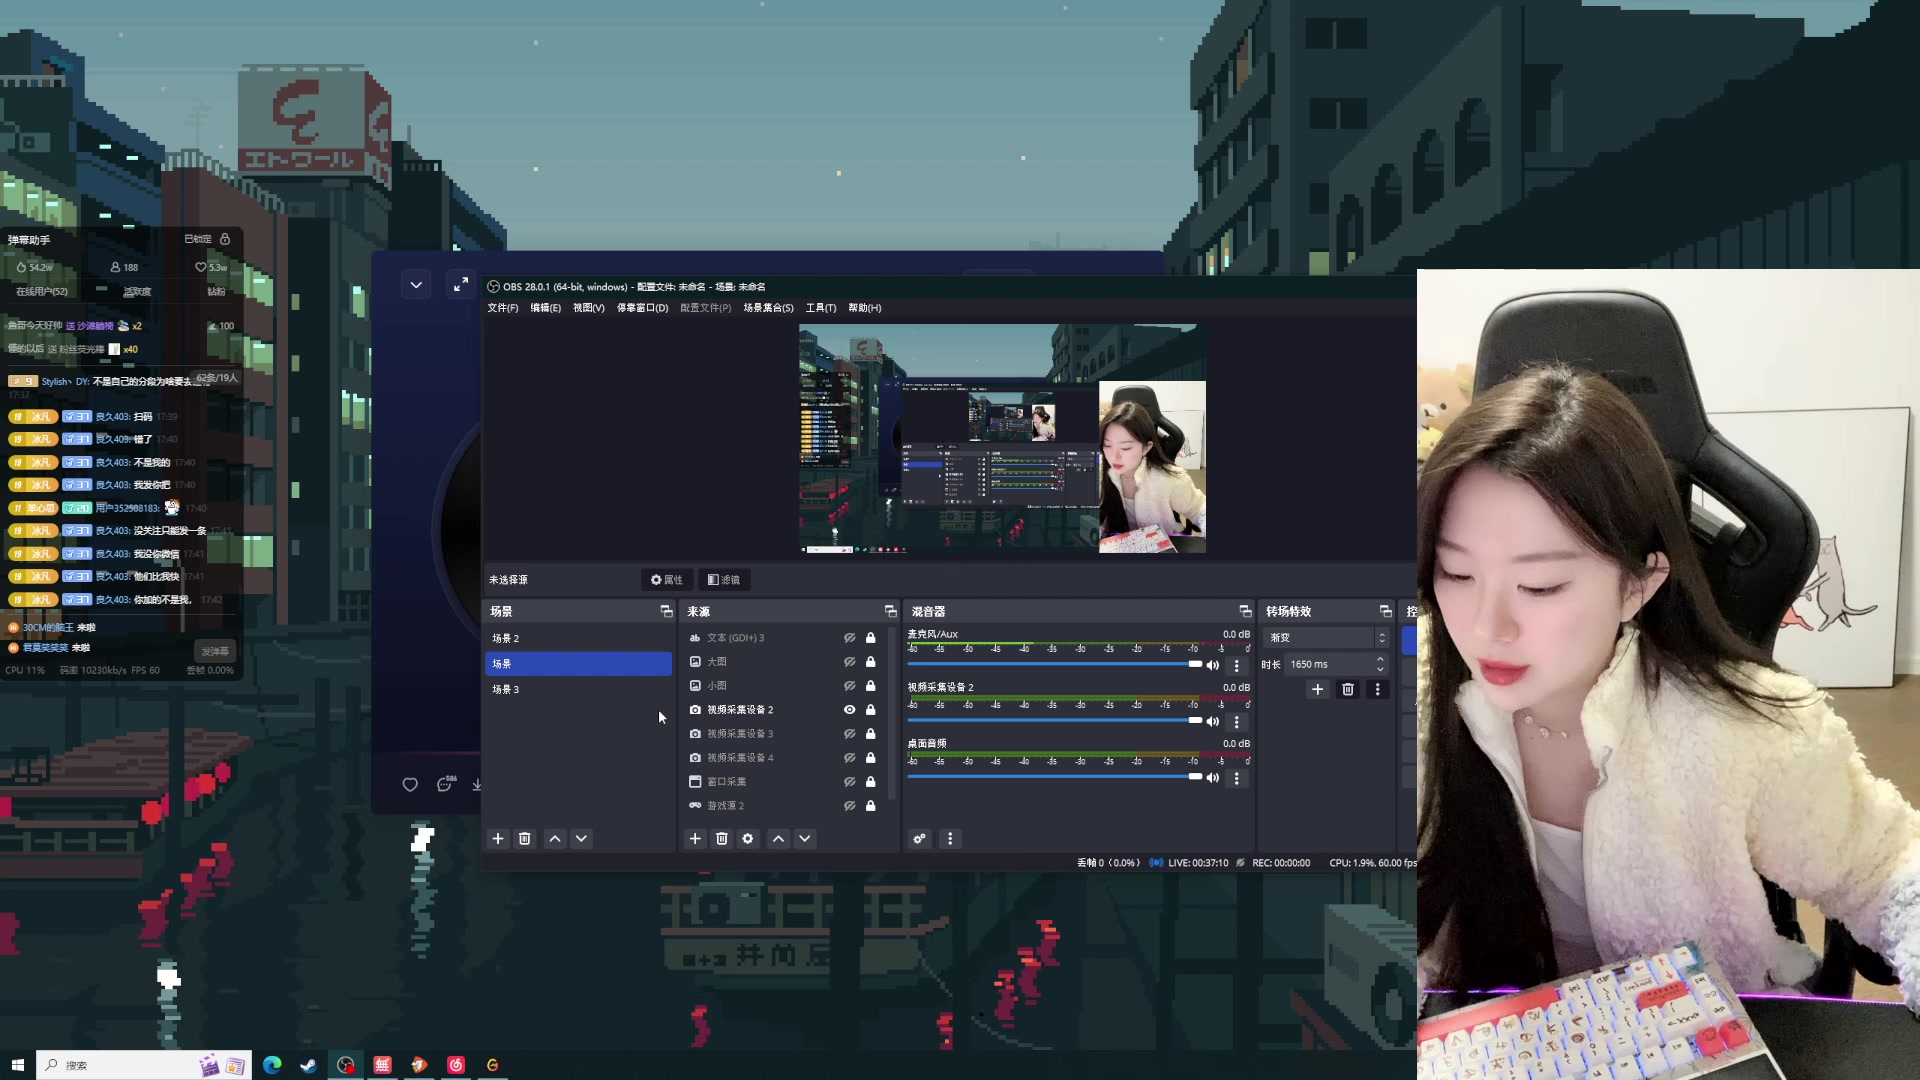The width and height of the screenshot is (1920, 1080).
Task: Click the fullscreen expand arrows in background window
Action: 460,285
